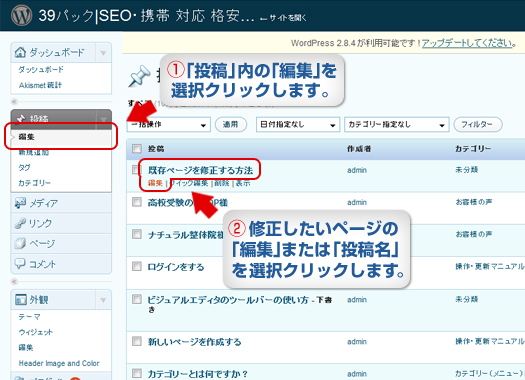The height and width of the screenshot is (380, 525).
Task: Click admin author in first post row
Action: click(357, 170)
